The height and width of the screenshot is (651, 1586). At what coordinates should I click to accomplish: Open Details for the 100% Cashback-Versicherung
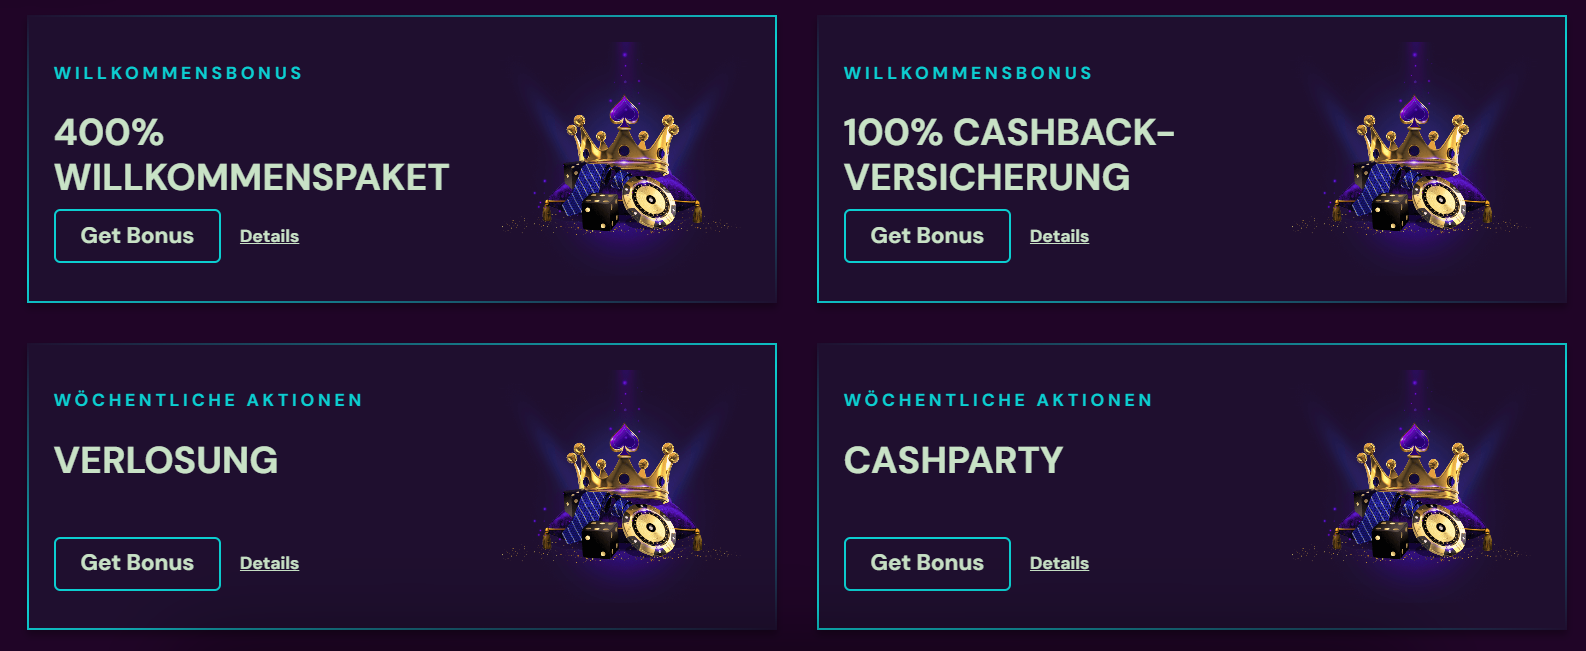pyautogui.click(x=1059, y=236)
